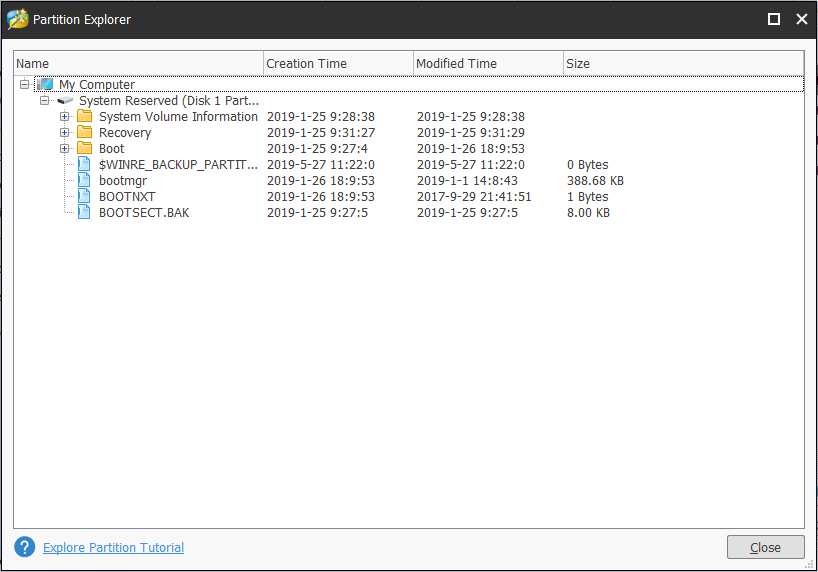Click the Recovery folder icon
This screenshot has width=818, height=572.
click(85, 132)
